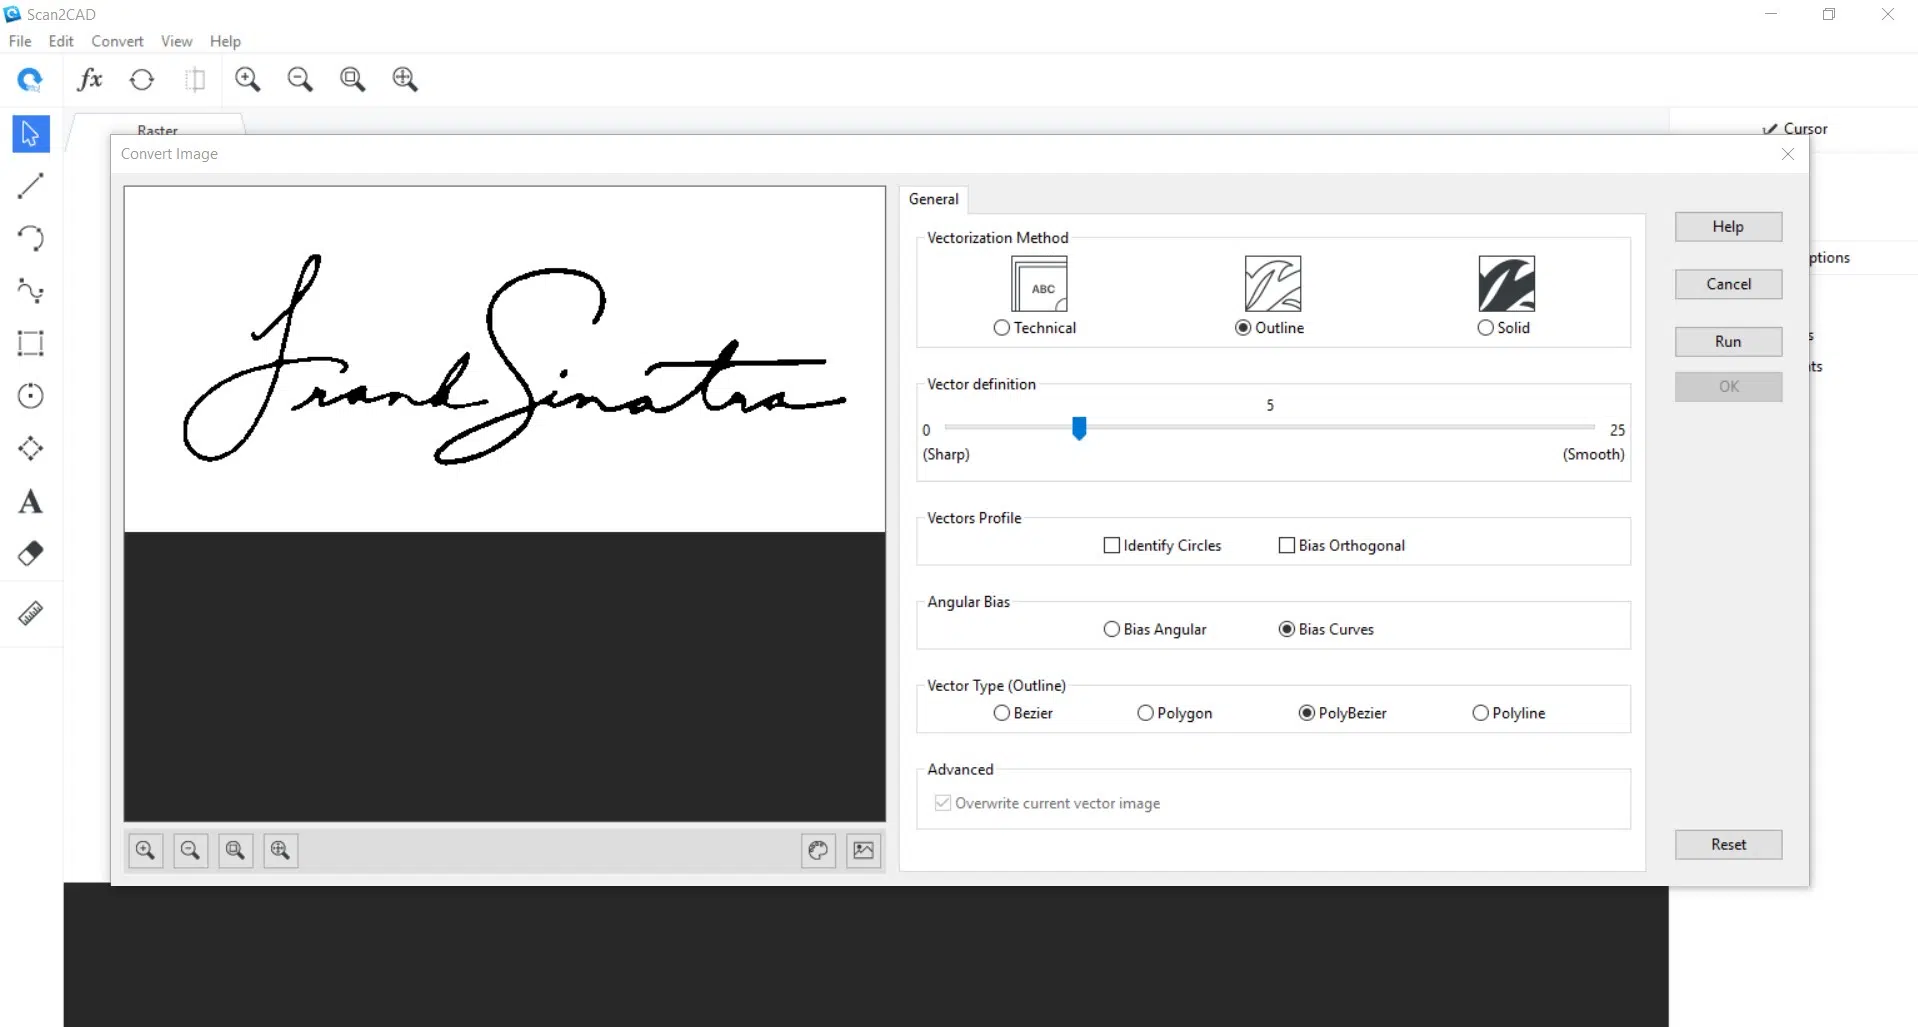Open the Convert menu
Viewport: 1918px width, 1027px height.
pyautogui.click(x=117, y=41)
